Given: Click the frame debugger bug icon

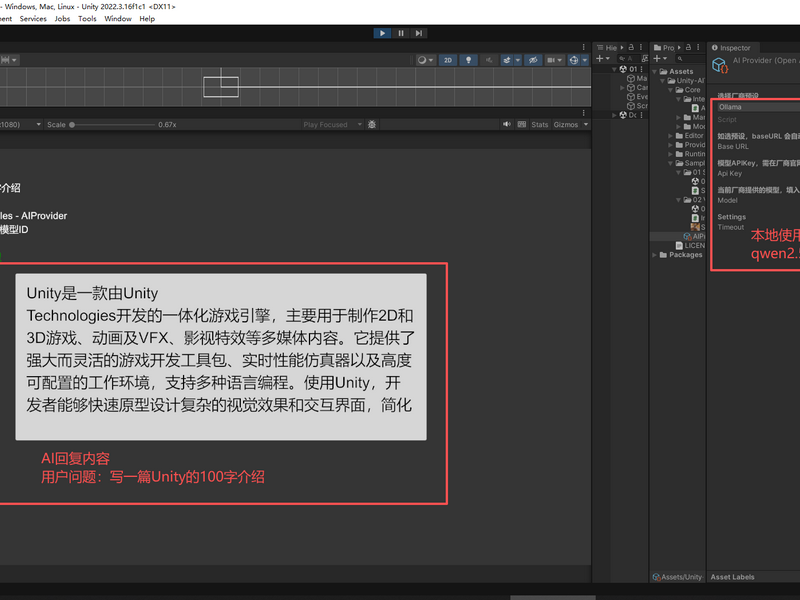Looking at the screenshot, I should tap(372, 124).
